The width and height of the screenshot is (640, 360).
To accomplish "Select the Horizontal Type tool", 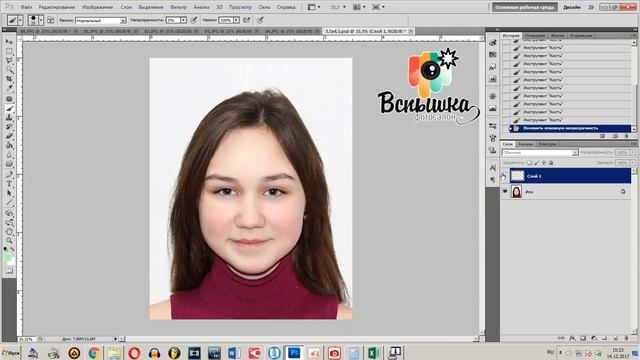I will click(9, 184).
